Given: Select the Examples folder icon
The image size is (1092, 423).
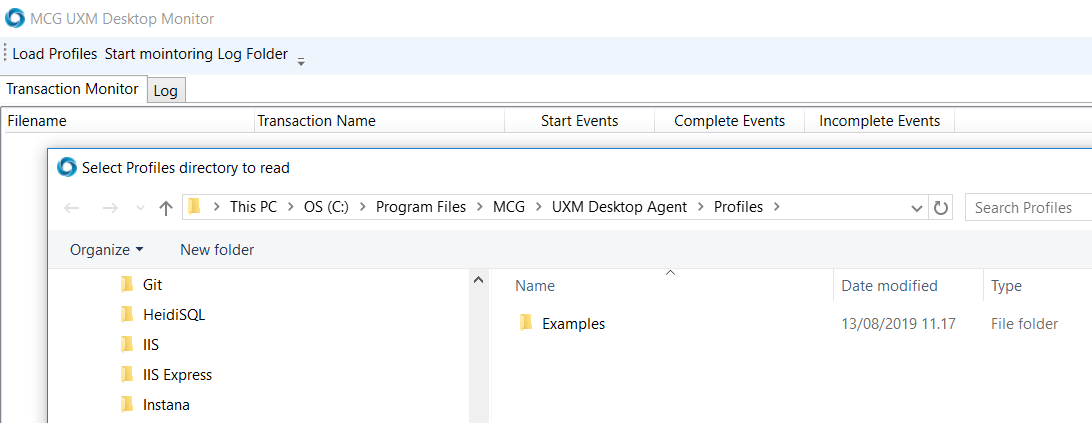Looking at the screenshot, I should point(526,323).
